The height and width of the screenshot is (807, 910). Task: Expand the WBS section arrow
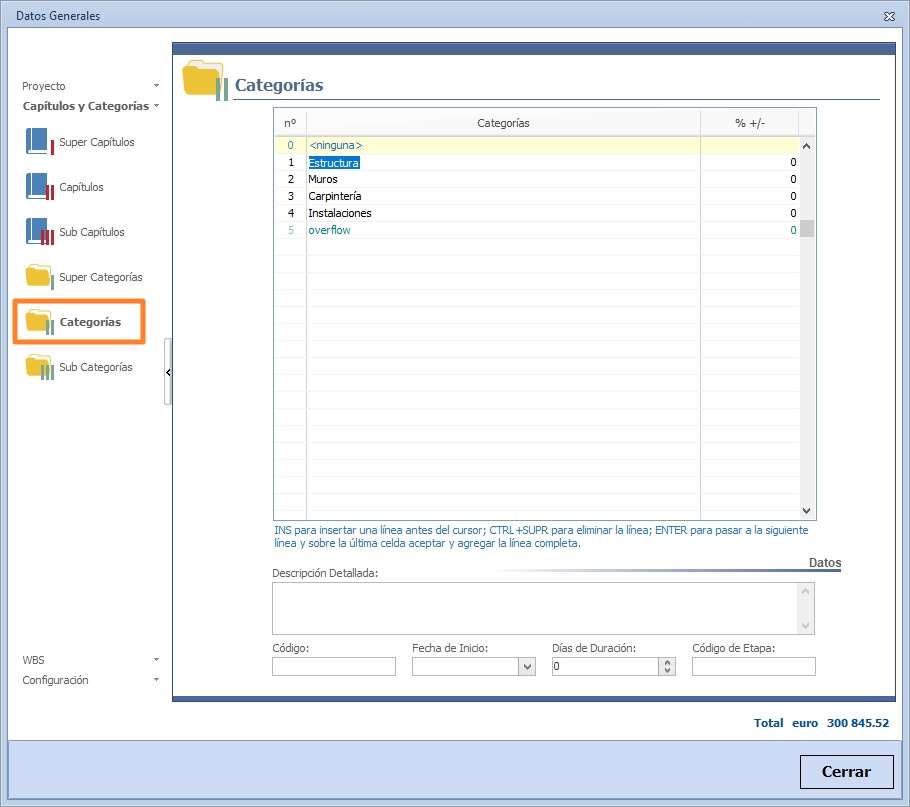156,660
